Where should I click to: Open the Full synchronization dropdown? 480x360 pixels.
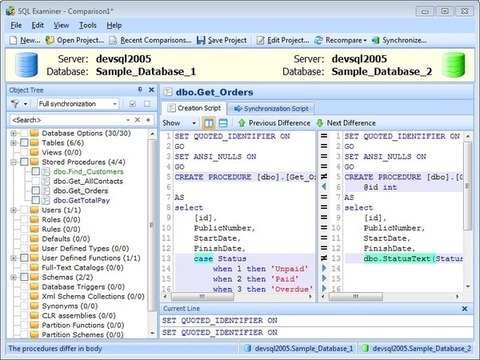[78, 104]
